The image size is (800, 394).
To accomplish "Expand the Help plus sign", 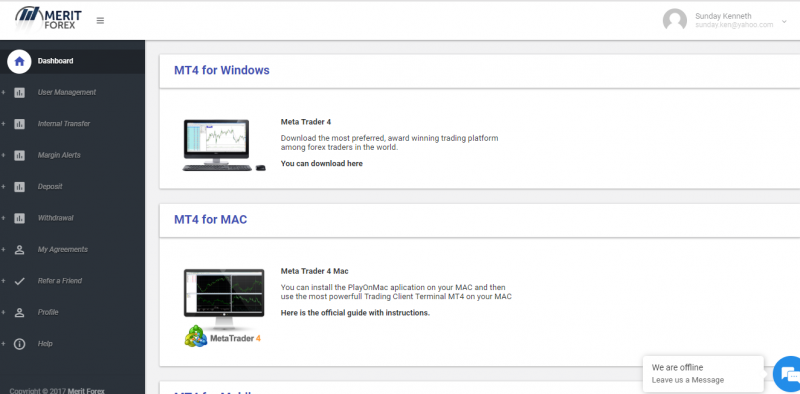I will coord(4,344).
